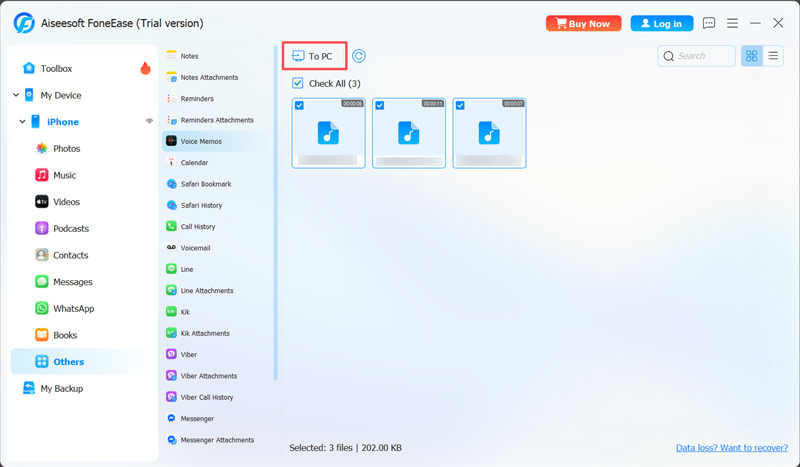Select the 00:00:11 voice memo thumbnail
This screenshot has height=467, width=800.
coord(409,133)
